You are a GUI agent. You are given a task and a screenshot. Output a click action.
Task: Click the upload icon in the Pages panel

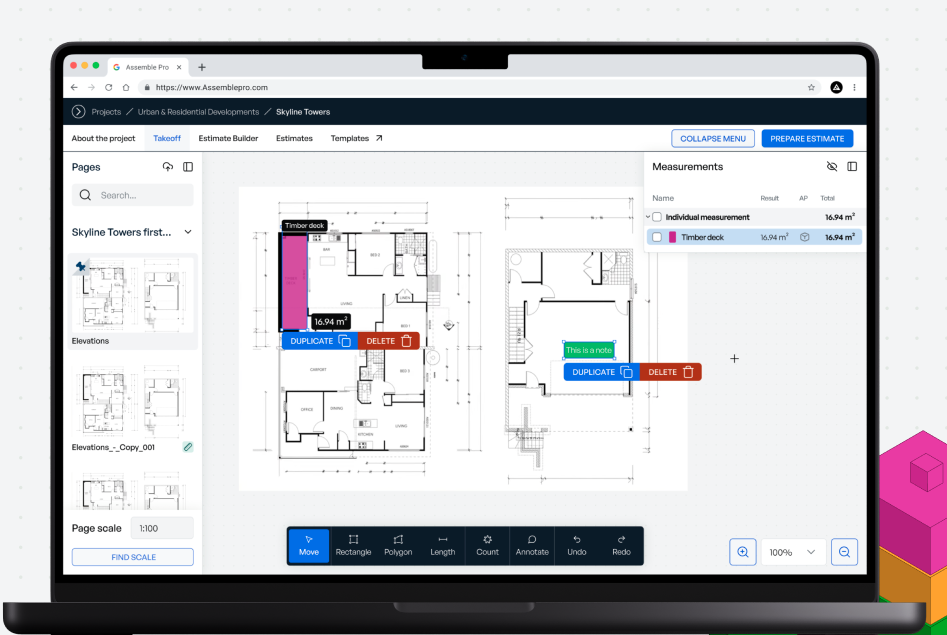tap(168, 167)
